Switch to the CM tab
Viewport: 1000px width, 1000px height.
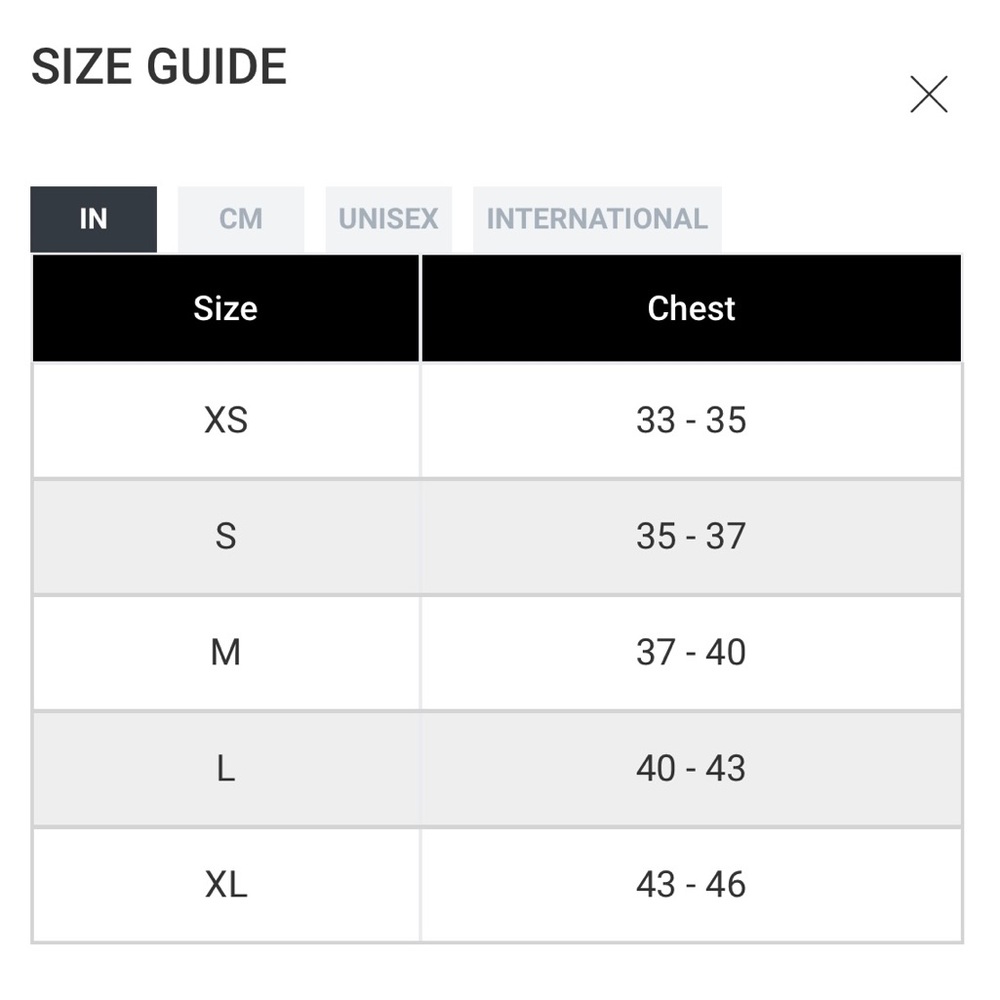(x=241, y=219)
